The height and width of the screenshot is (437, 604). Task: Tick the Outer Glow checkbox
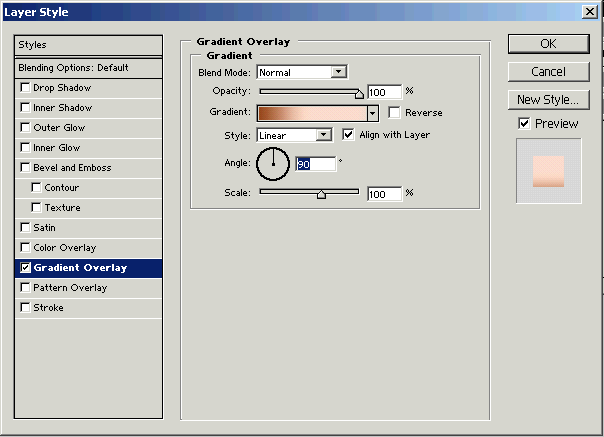[25, 128]
